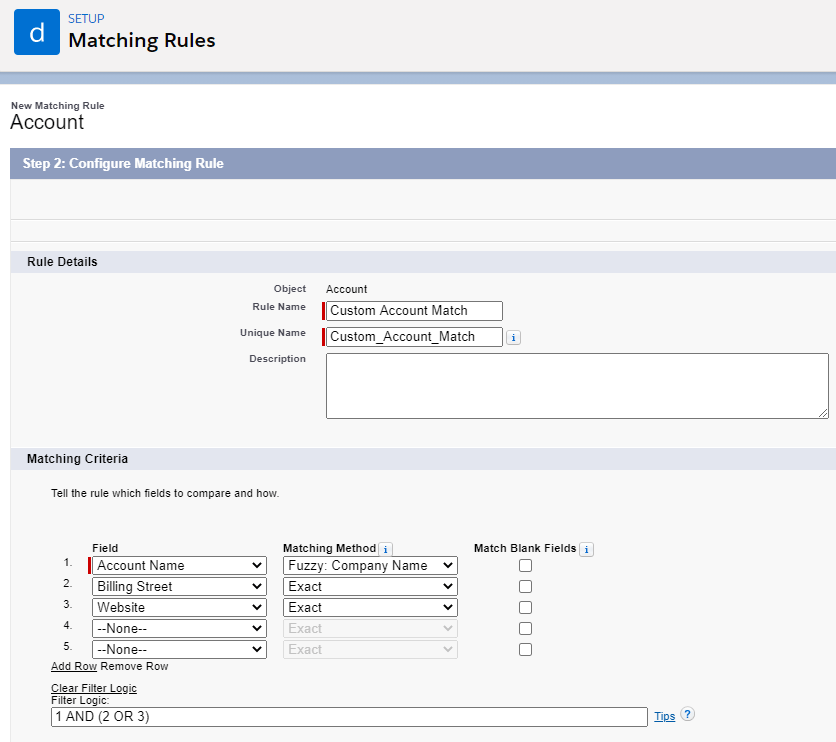Tick Match Blank Fields checkbox in row 4

coord(525,629)
